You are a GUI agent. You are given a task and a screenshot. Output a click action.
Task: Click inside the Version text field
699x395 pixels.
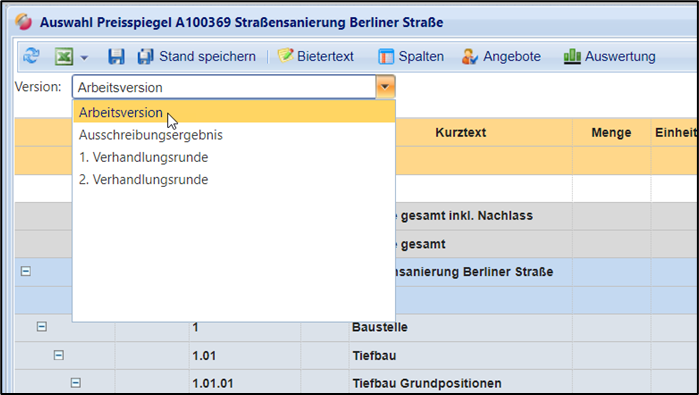coord(224,87)
